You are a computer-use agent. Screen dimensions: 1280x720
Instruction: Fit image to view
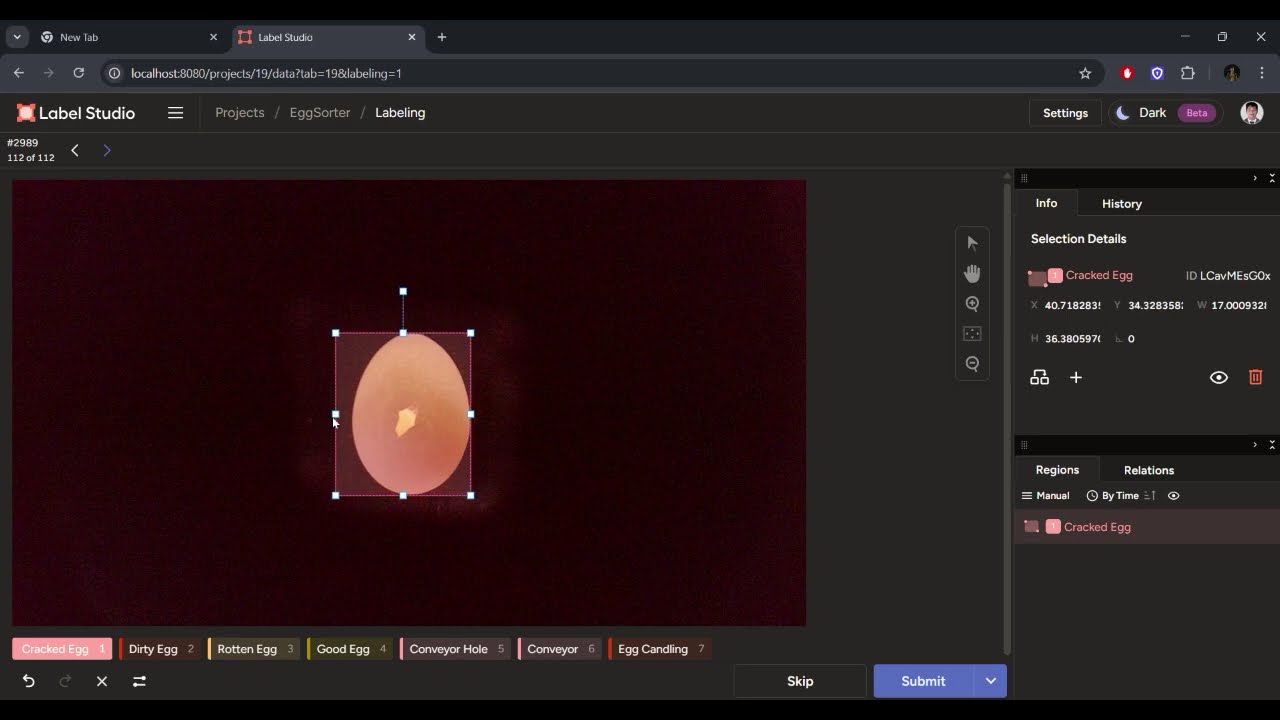coord(972,333)
